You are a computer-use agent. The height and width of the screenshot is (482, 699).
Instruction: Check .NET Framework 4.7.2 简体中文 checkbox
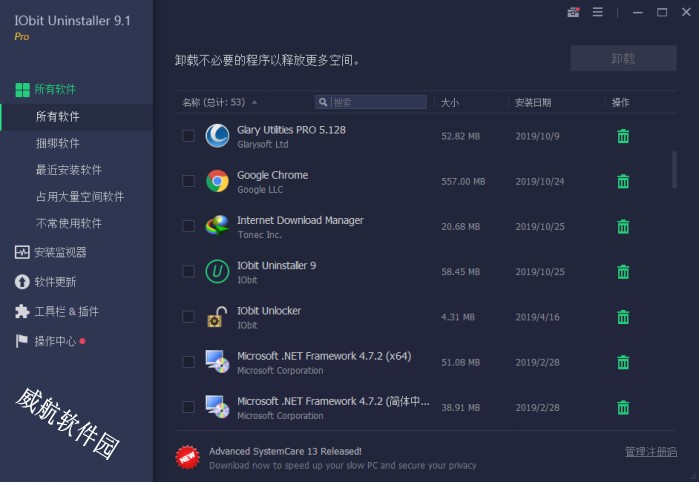tap(188, 407)
